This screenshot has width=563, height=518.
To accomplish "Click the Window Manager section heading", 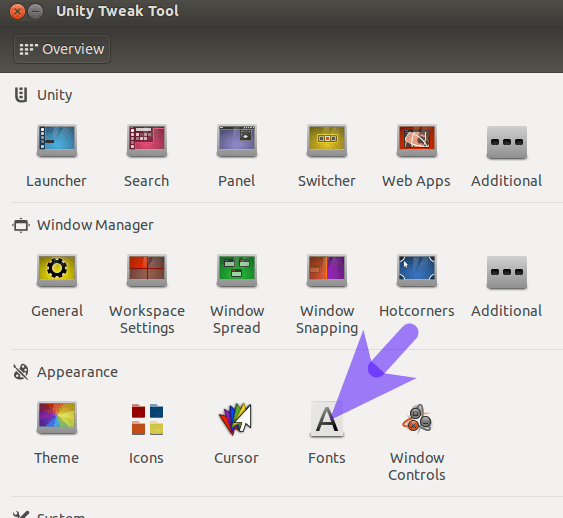I will [95, 225].
